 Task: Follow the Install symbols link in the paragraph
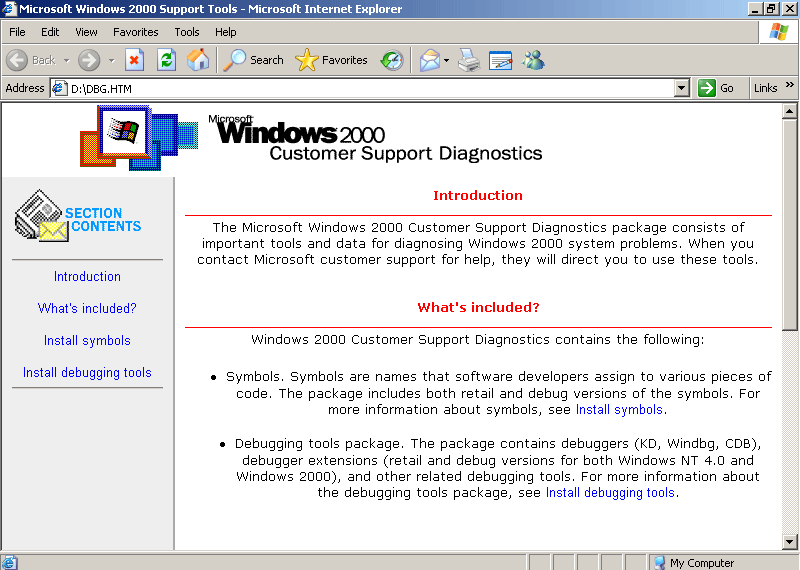[619, 410]
